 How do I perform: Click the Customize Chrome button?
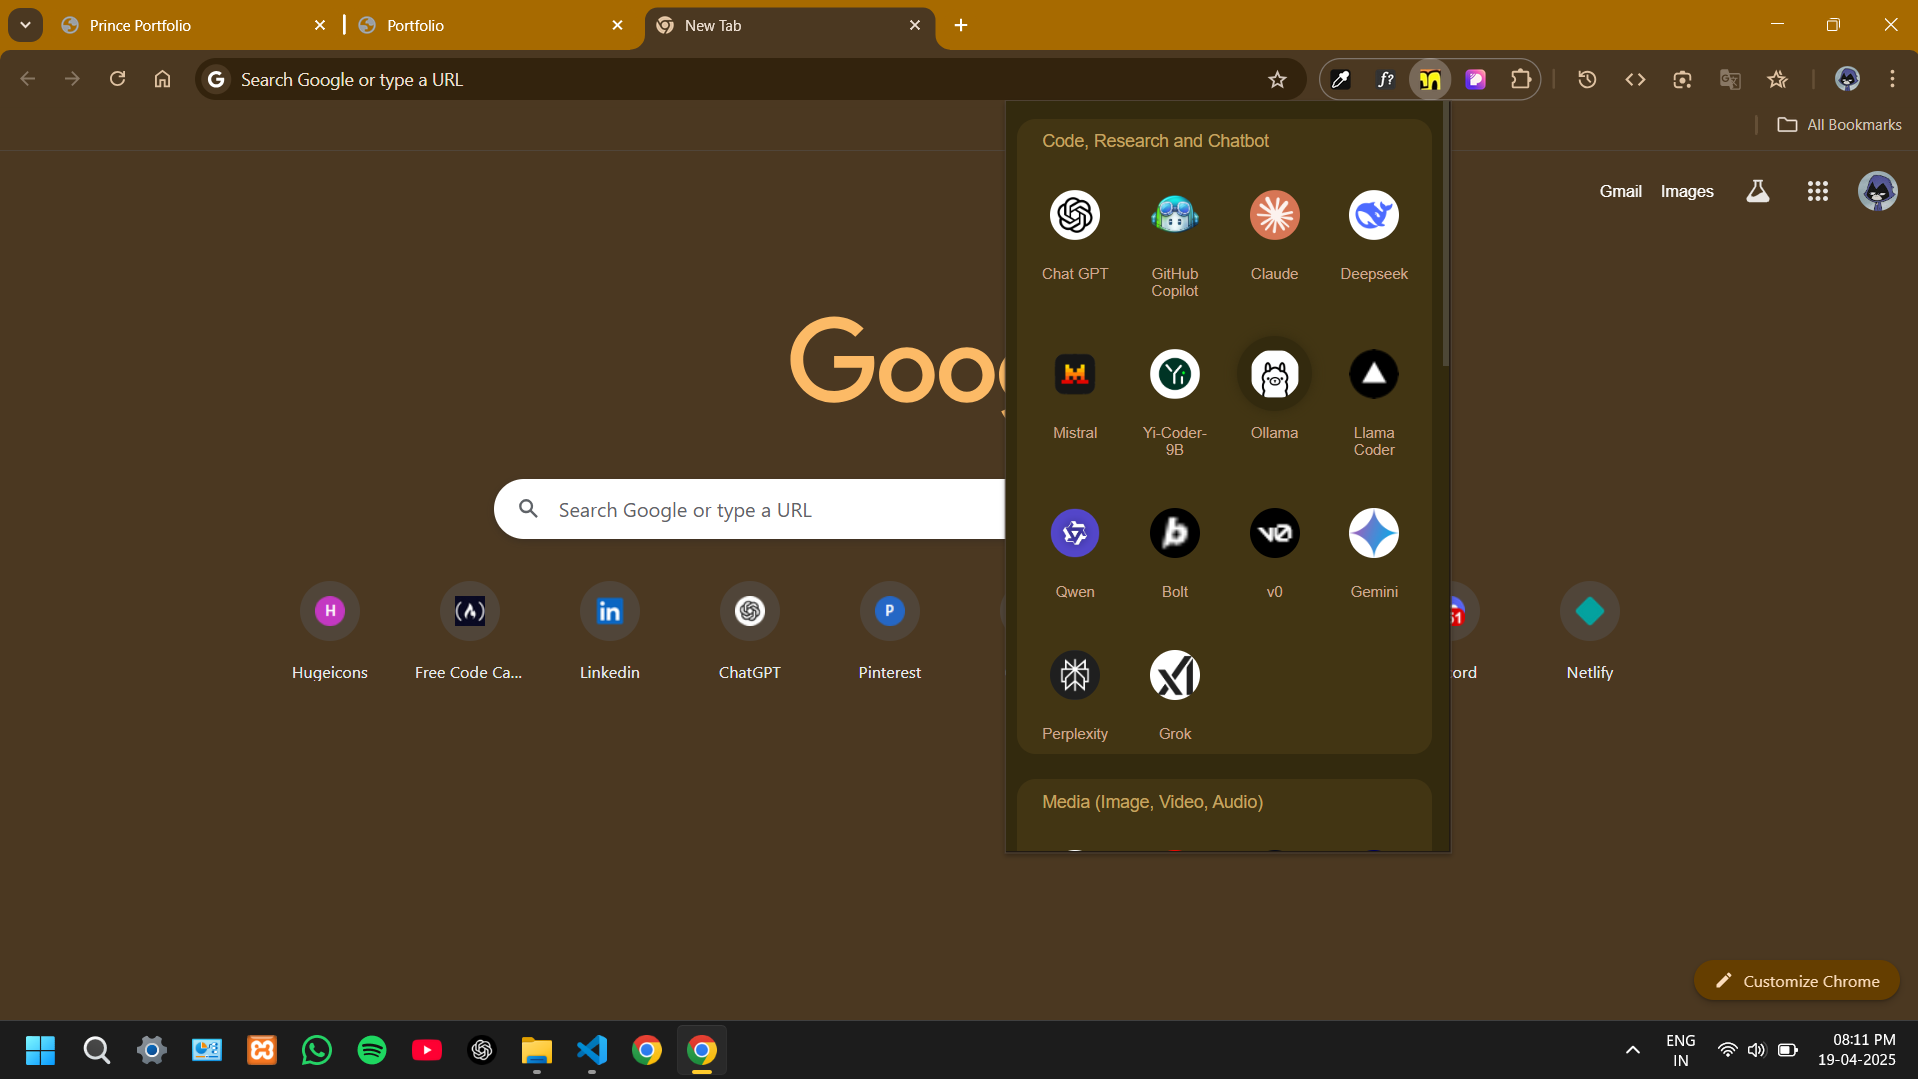[1796, 981]
